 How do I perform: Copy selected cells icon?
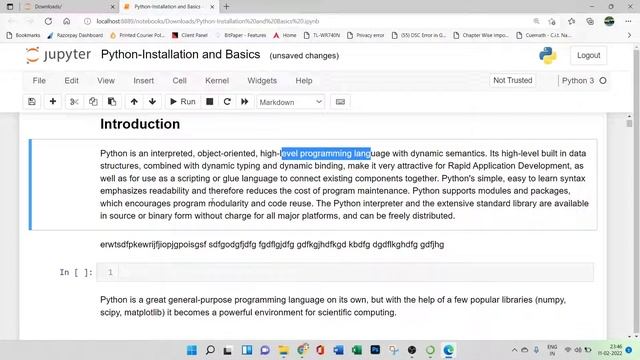pos(93,102)
